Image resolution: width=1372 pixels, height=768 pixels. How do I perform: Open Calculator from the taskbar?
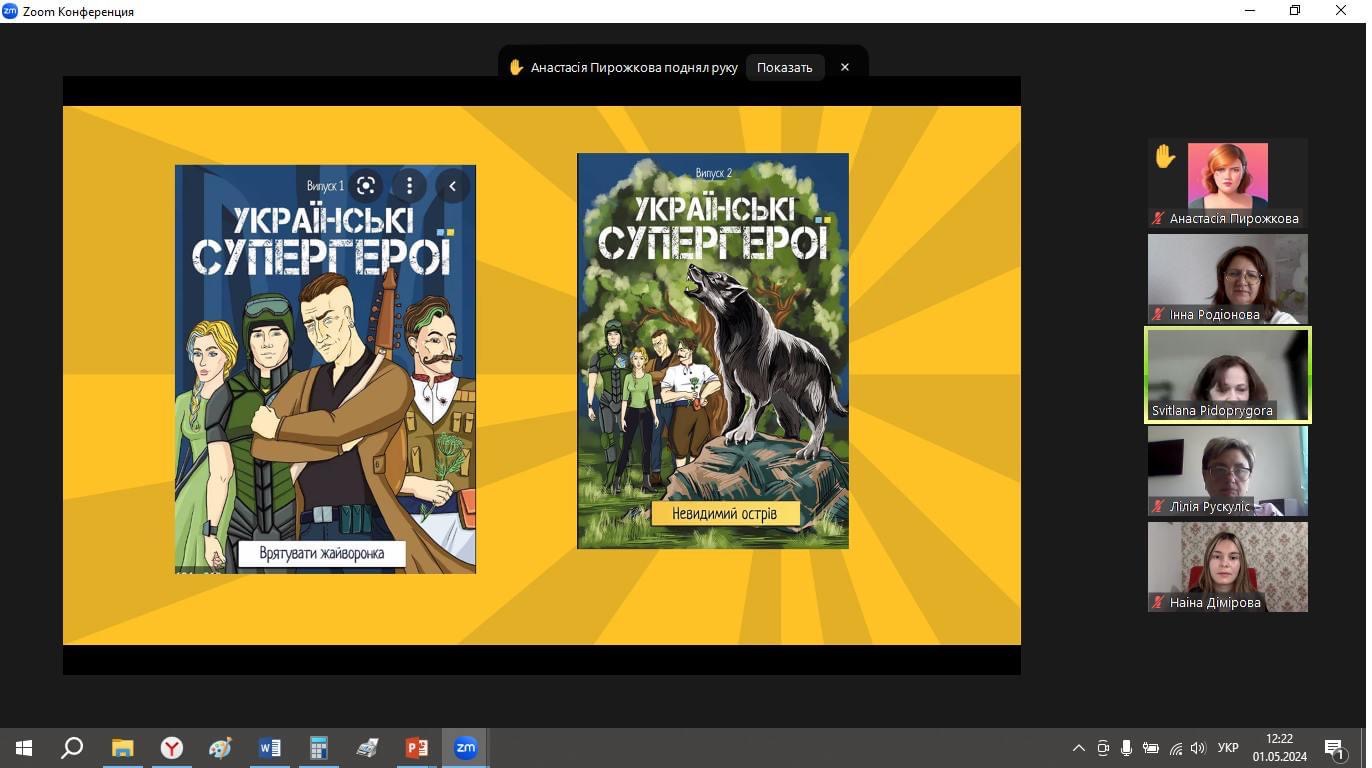tap(318, 748)
